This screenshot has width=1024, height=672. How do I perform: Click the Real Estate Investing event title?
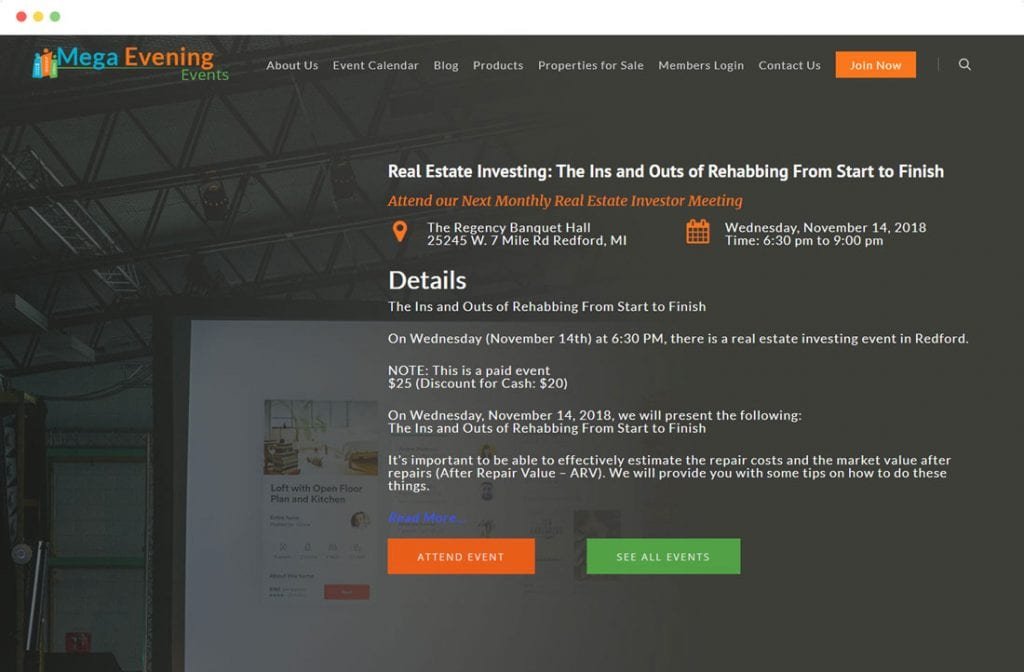click(665, 172)
